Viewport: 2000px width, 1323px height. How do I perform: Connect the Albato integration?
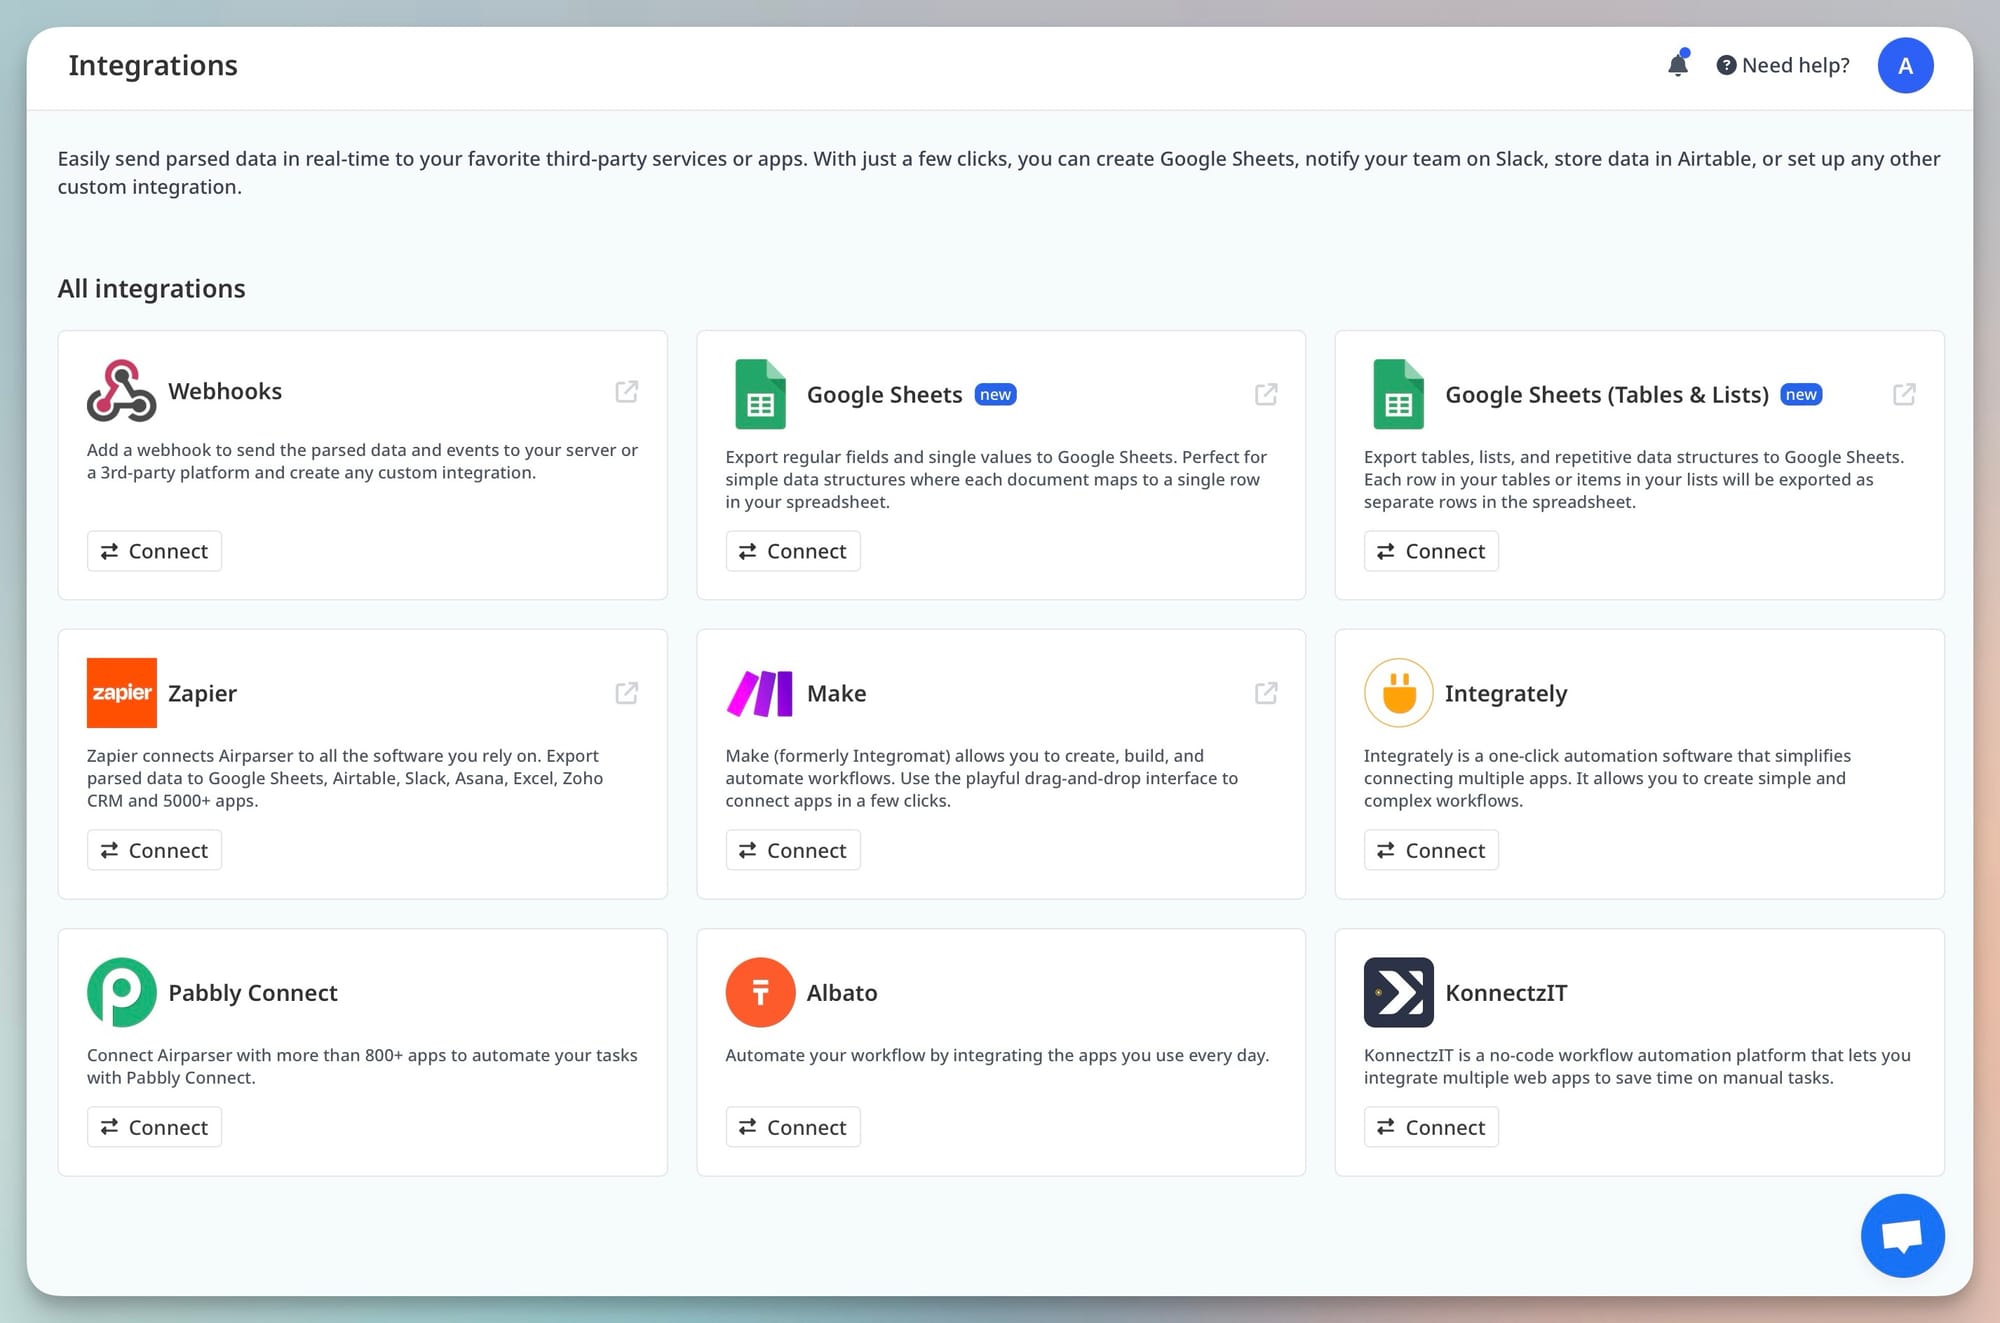pos(792,1127)
